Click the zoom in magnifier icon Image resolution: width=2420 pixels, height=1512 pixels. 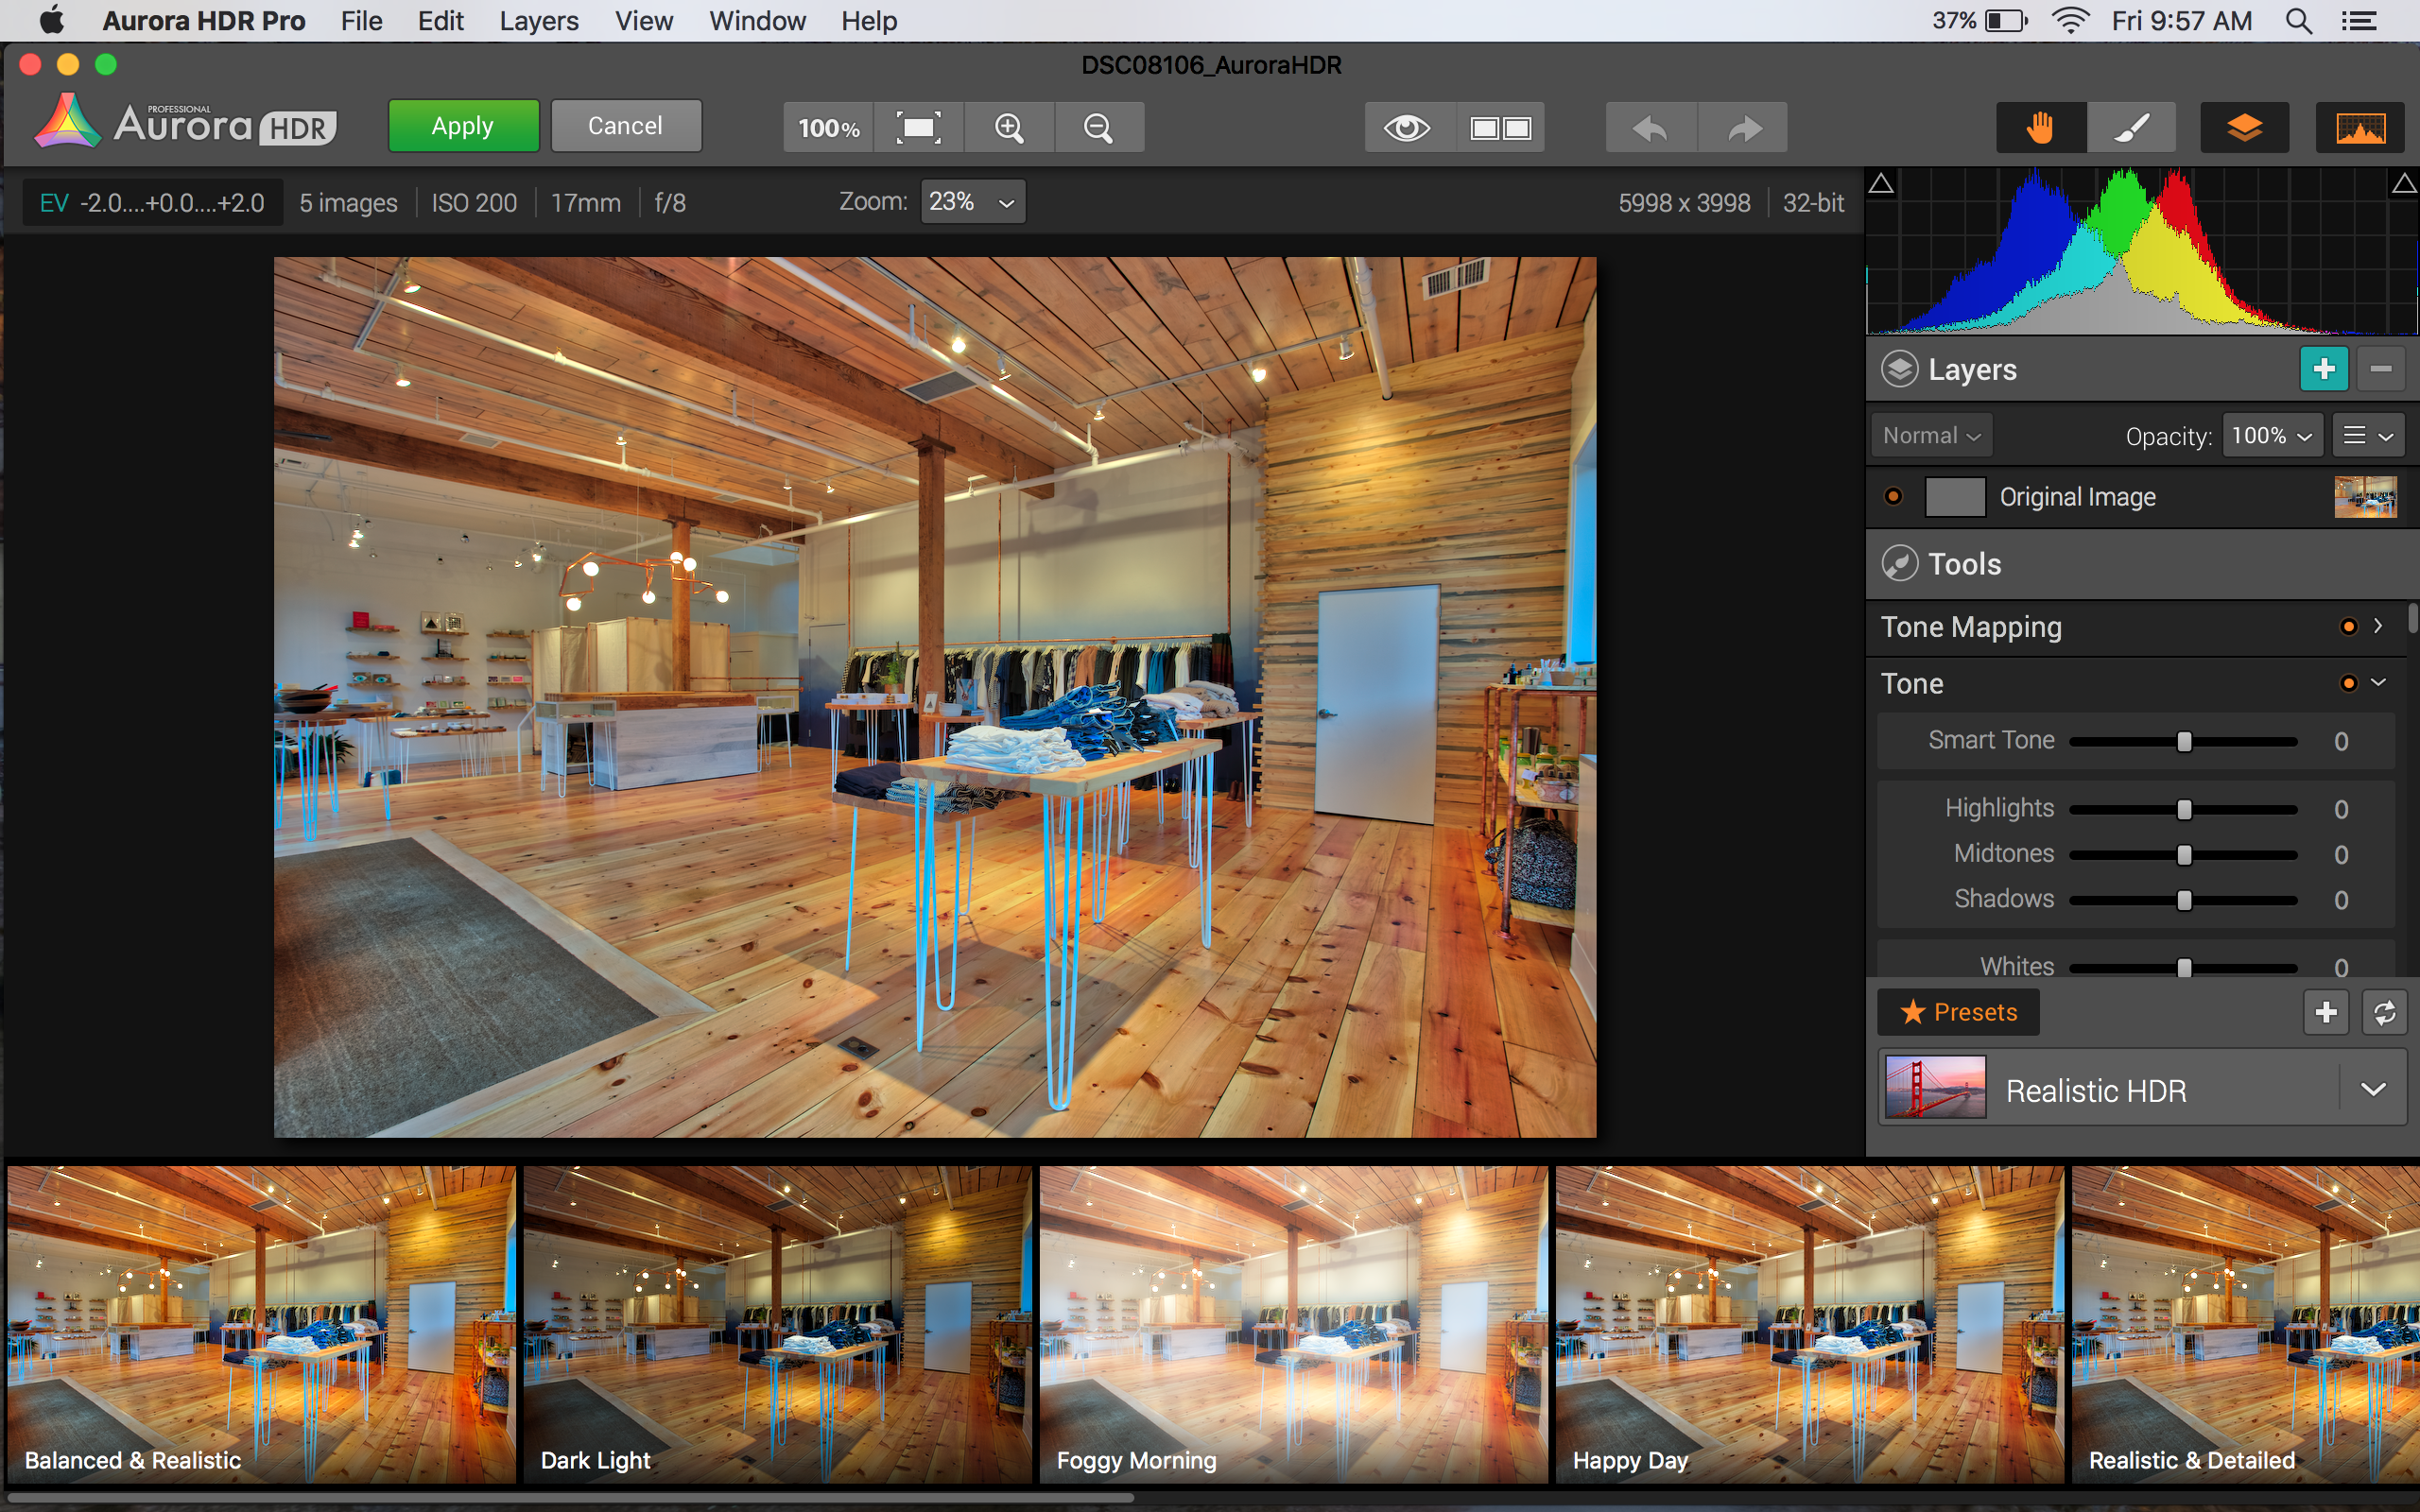(1008, 128)
